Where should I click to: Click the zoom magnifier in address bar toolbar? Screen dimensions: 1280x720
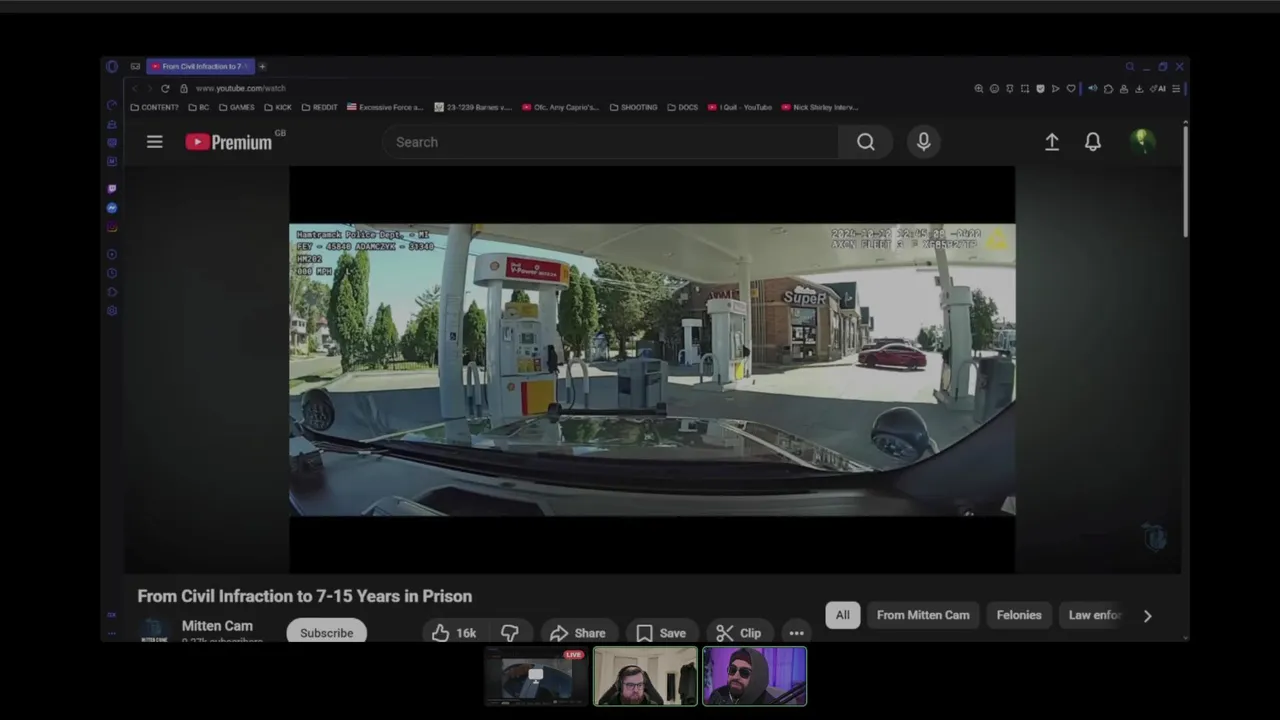pyautogui.click(x=979, y=89)
